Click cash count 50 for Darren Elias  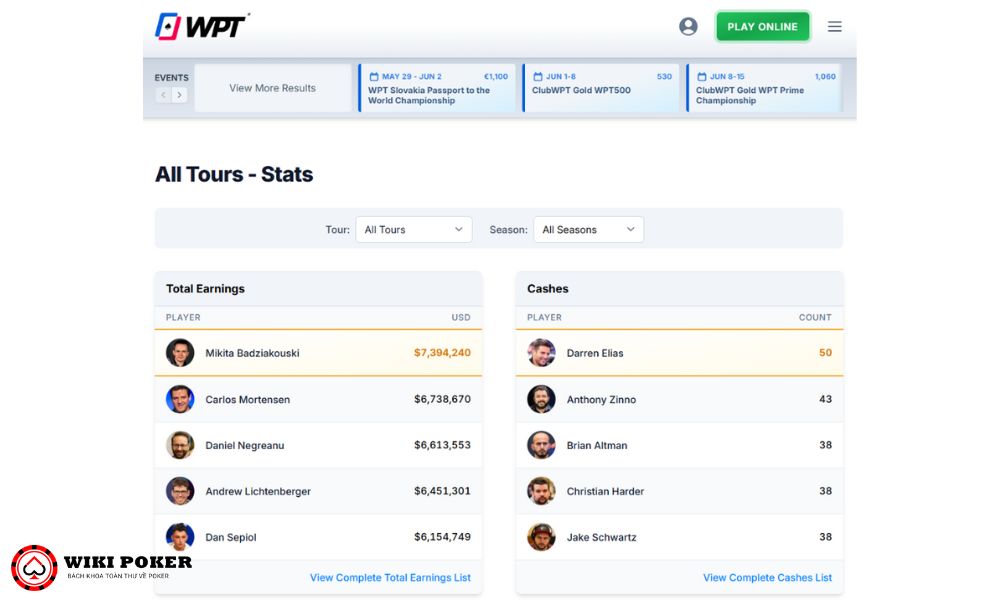[825, 353]
